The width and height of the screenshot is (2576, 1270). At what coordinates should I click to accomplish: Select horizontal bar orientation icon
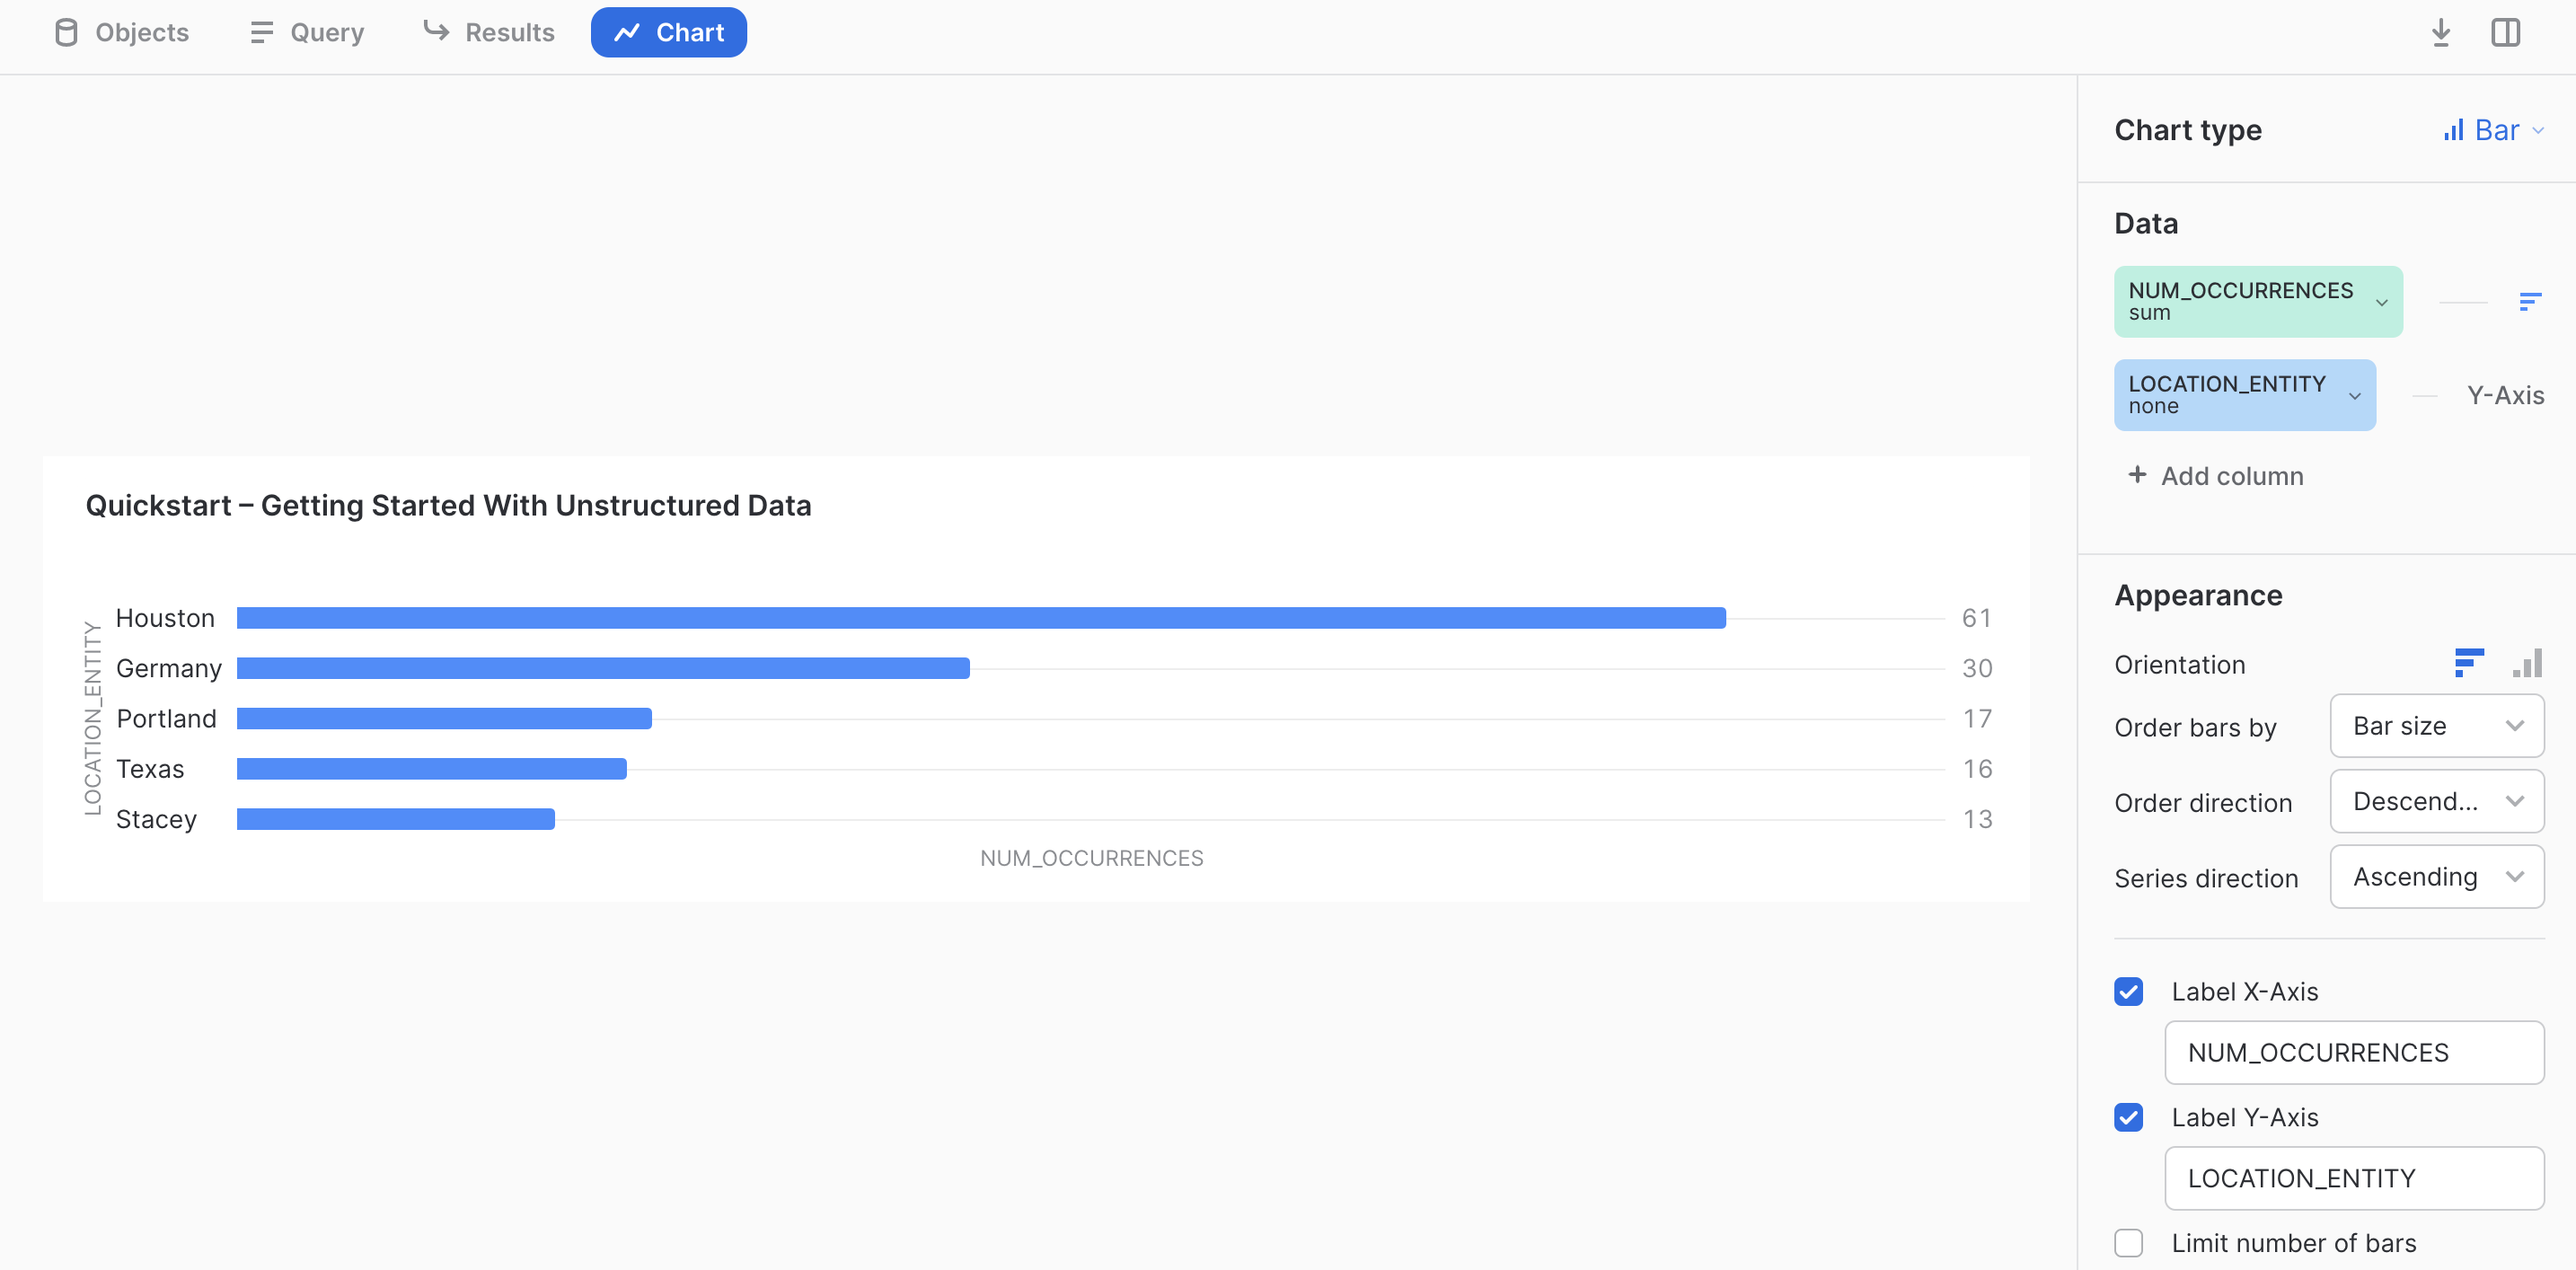pos(2468,663)
